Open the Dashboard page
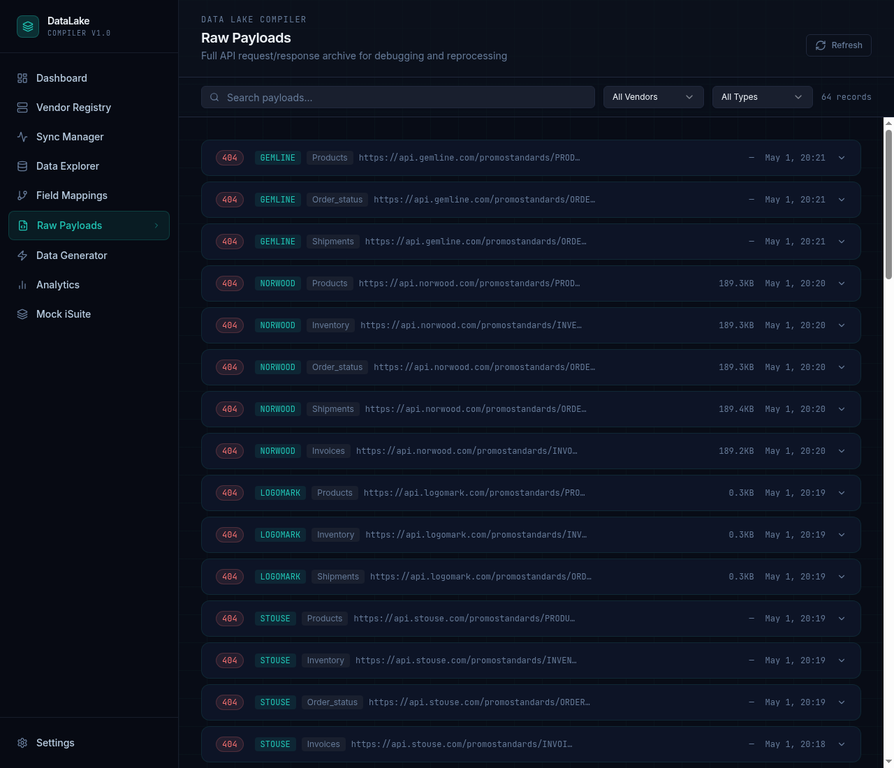 click(89, 78)
